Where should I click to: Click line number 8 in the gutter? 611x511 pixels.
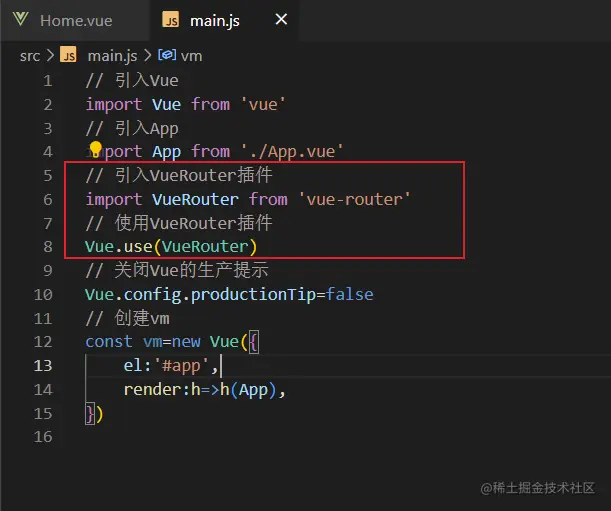pyautogui.click(x=48, y=247)
